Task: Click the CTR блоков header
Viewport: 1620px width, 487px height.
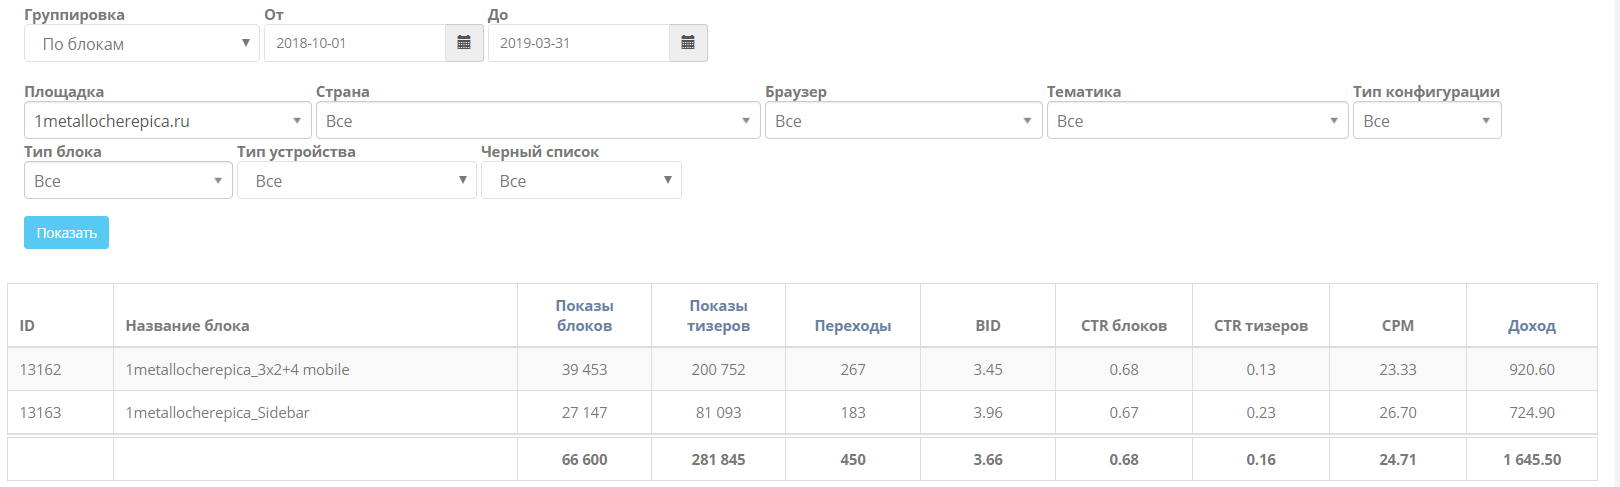Action: pos(1124,326)
